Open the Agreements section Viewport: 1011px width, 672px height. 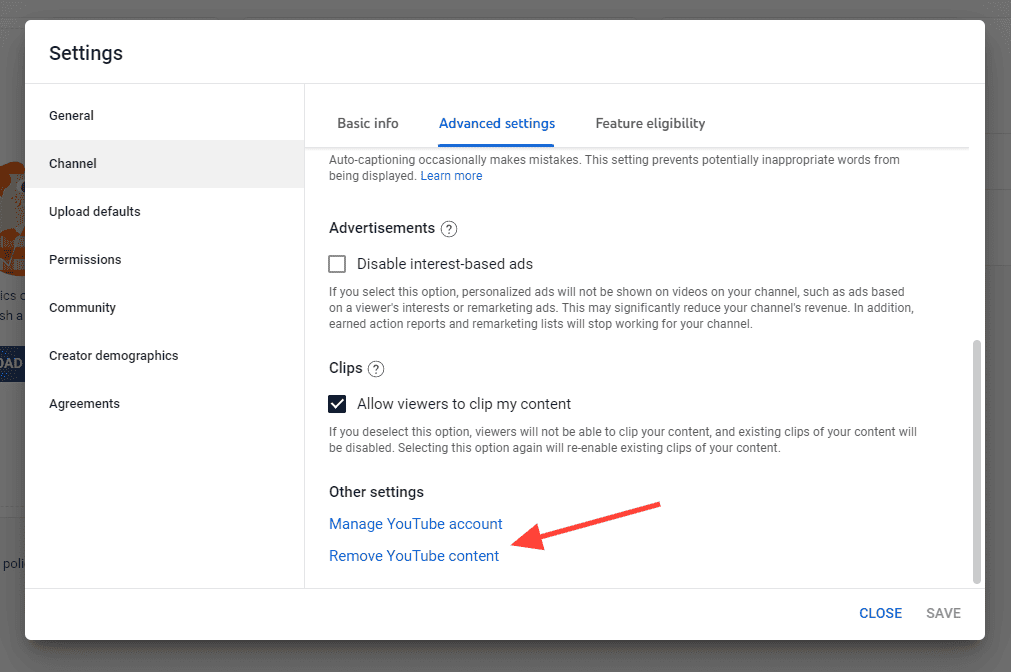click(84, 403)
